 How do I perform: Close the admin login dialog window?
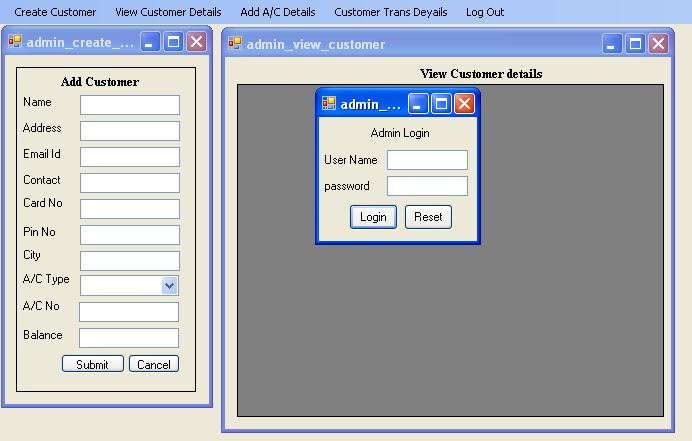pos(464,104)
